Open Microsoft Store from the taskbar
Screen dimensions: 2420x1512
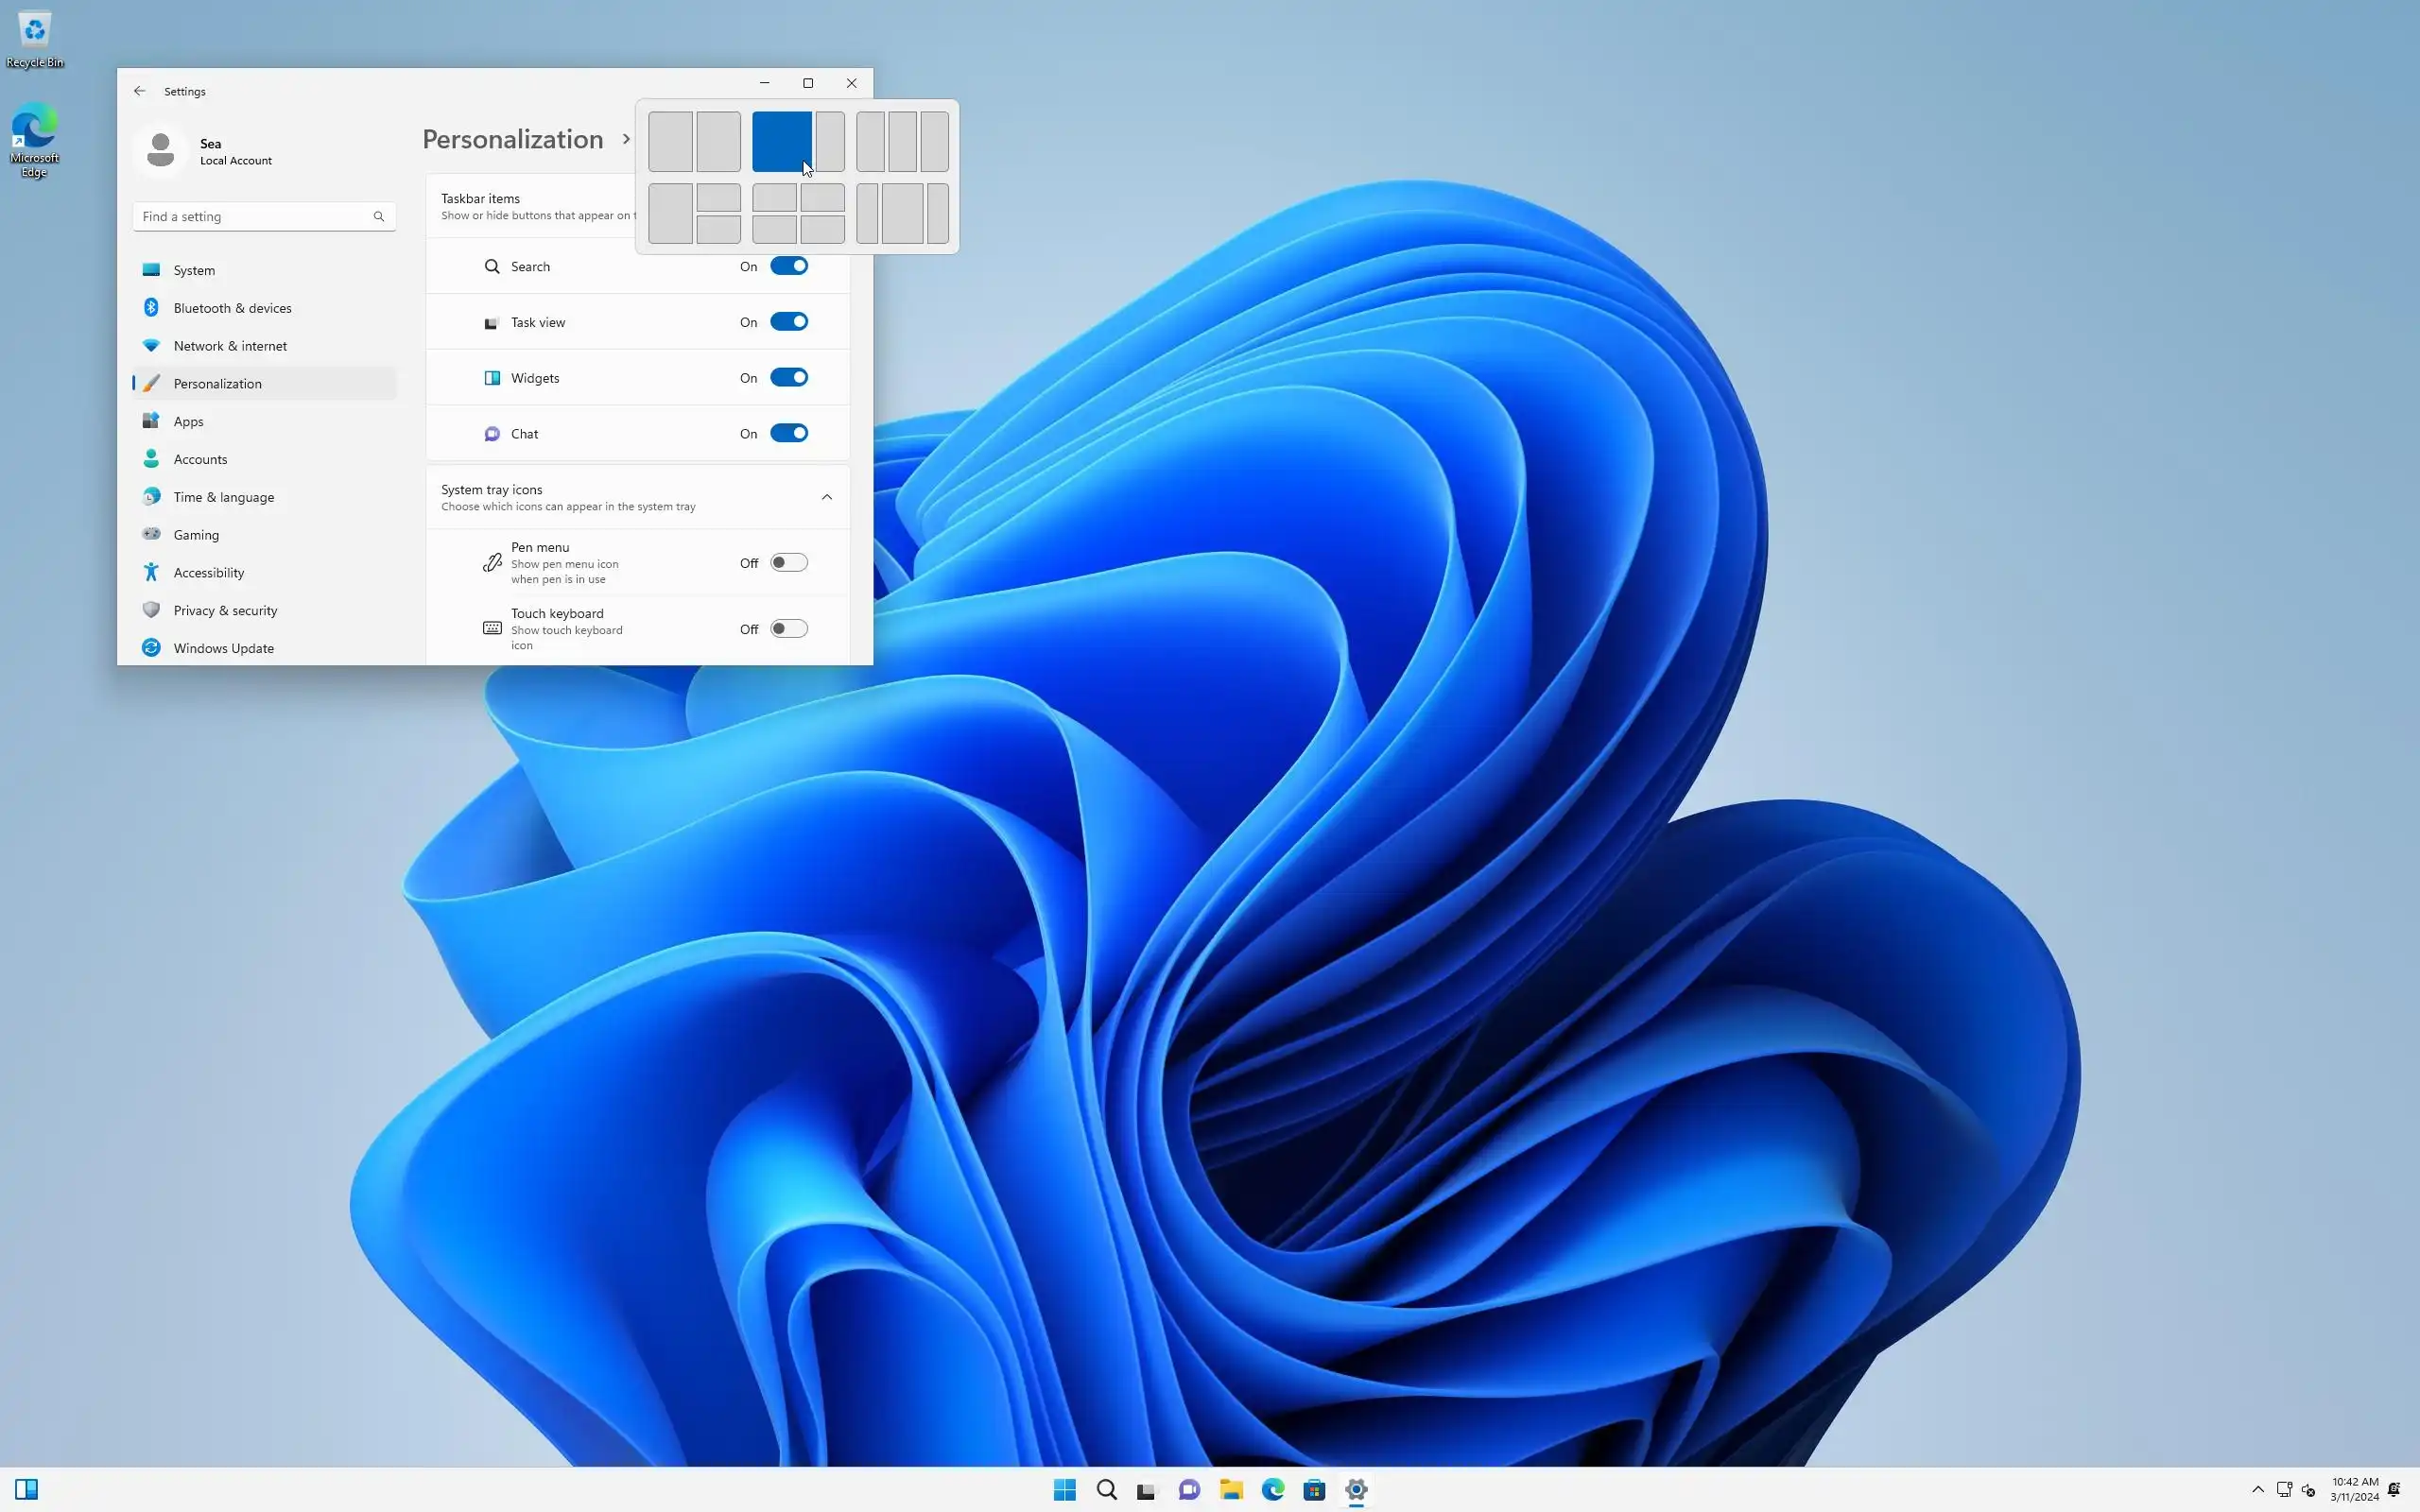point(1314,1490)
